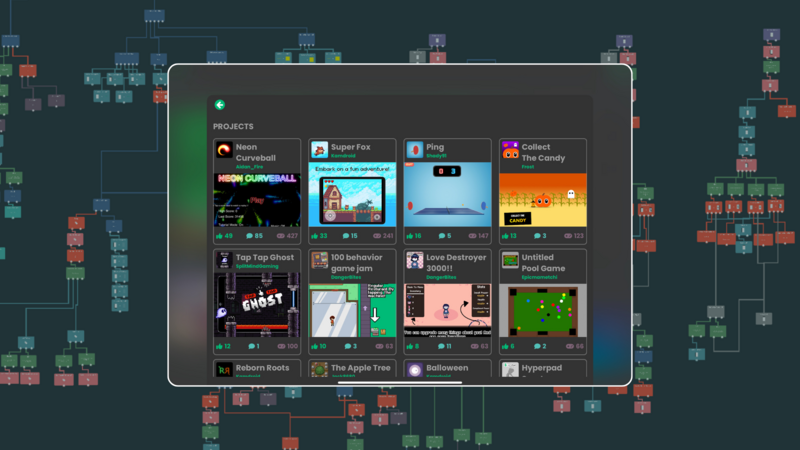The width and height of the screenshot is (800, 450).
Task: Click the Neon Curveball app icon
Action: coord(224,150)
